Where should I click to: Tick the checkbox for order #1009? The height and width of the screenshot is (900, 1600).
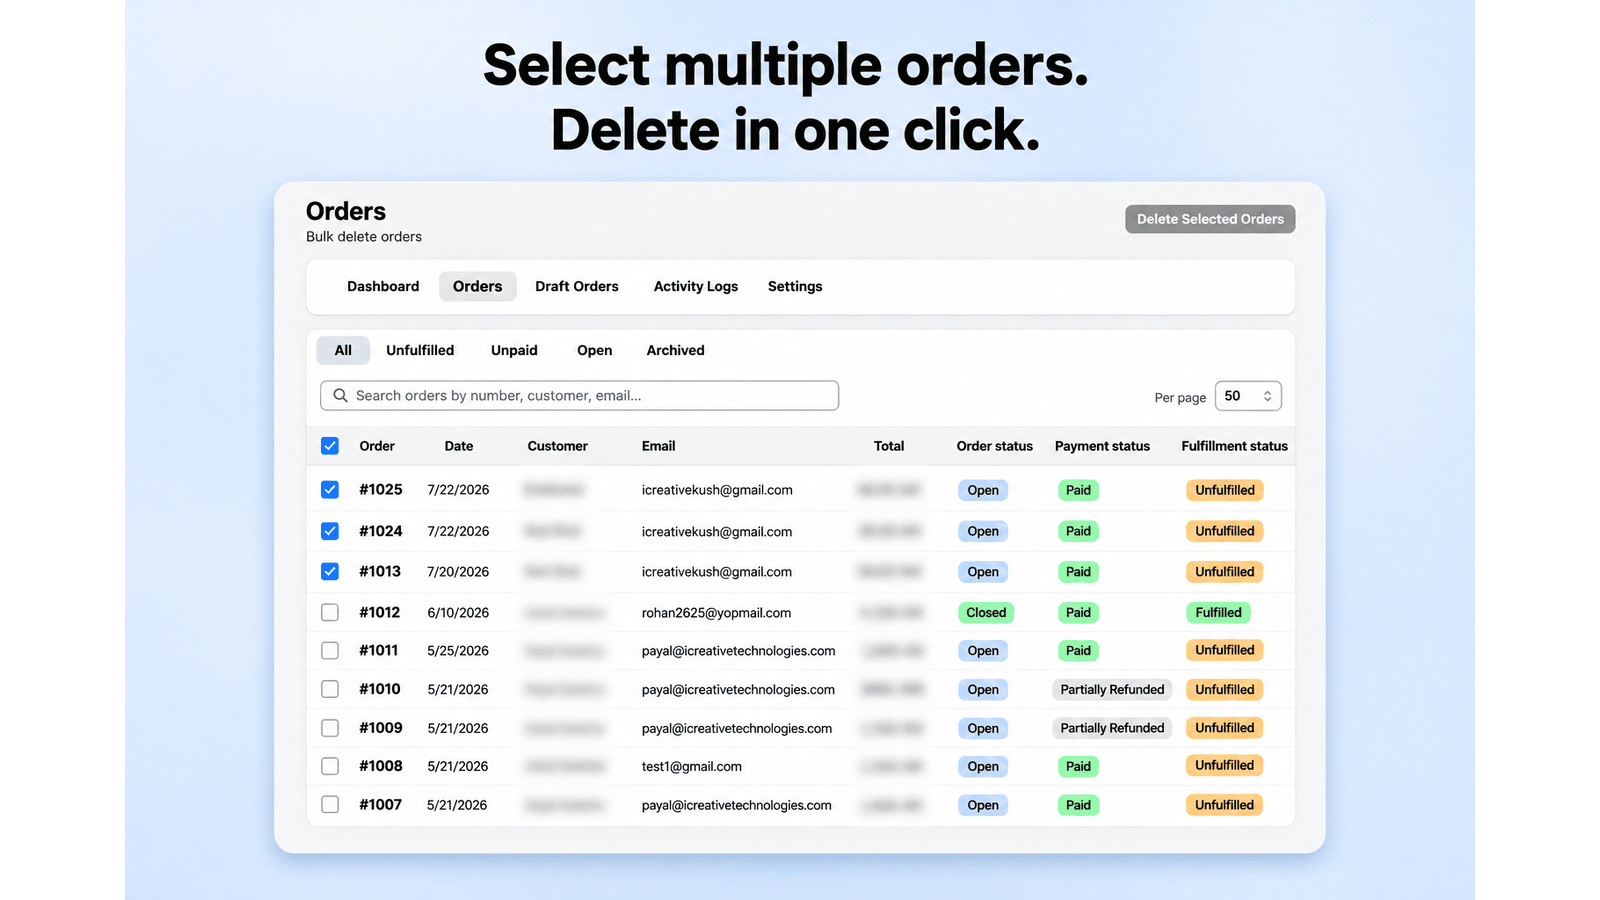point(330,728)
